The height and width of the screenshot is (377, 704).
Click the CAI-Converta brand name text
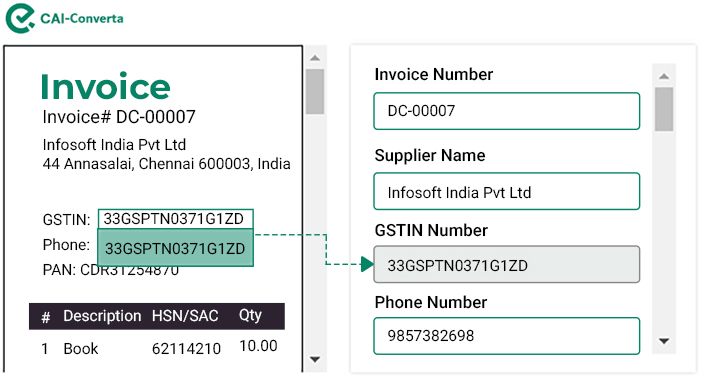click(82, 18)
